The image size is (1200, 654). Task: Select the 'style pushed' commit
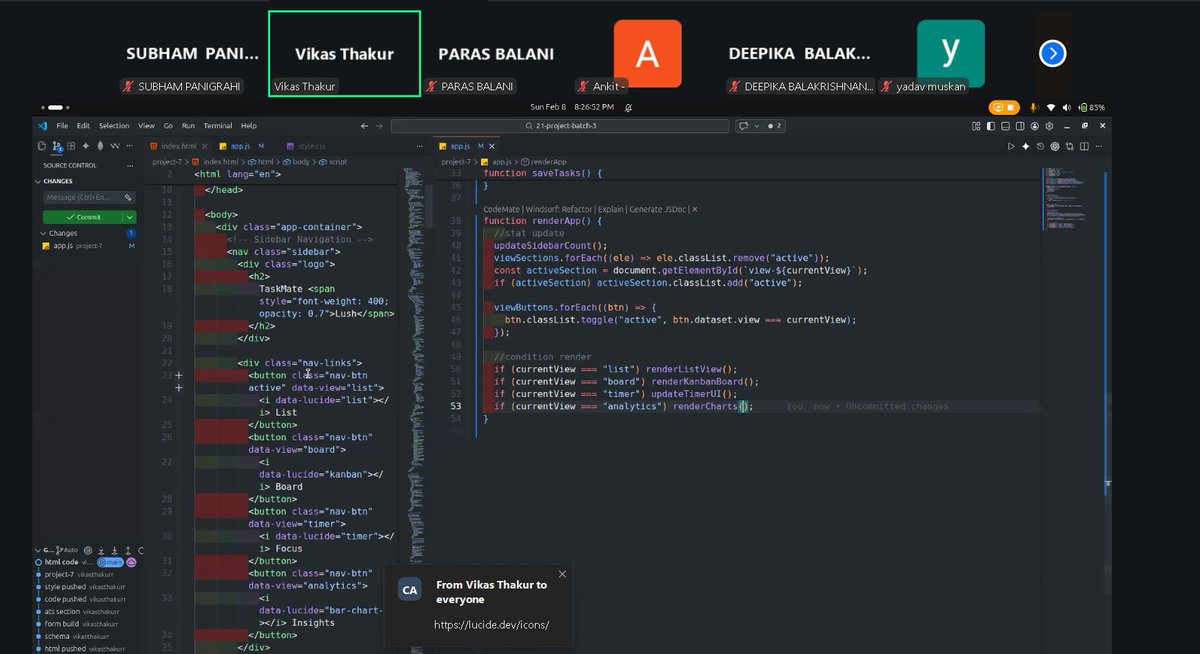(x=85, y=587)
